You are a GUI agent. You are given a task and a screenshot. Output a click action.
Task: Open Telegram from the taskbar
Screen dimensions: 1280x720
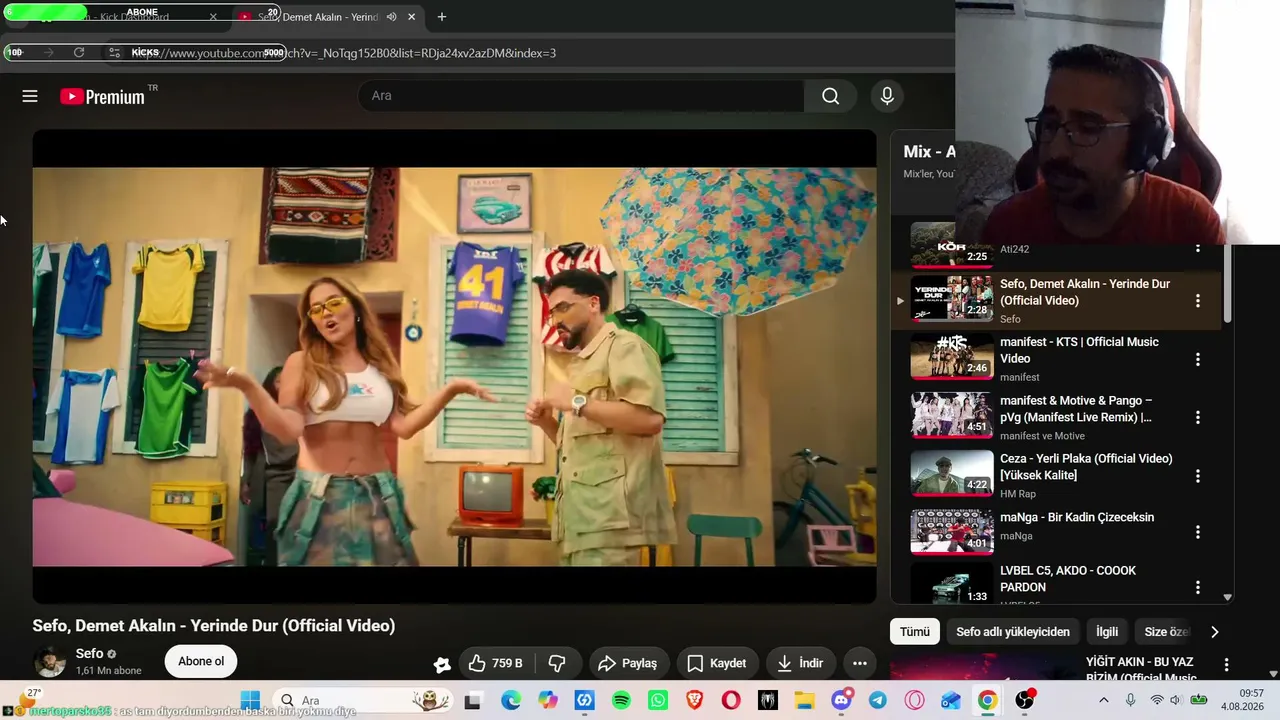click(877, 701)
